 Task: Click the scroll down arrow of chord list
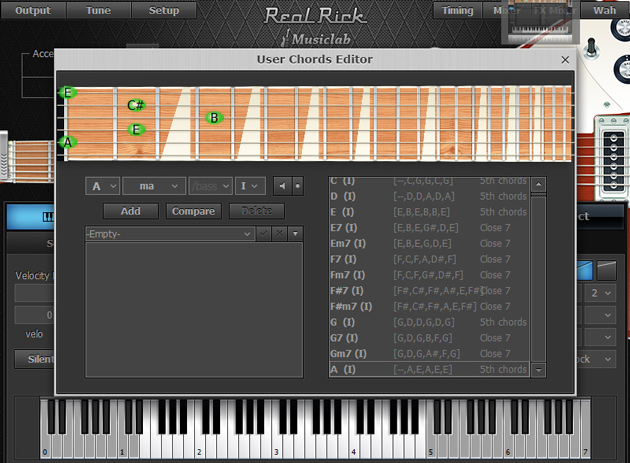[538, 370]
